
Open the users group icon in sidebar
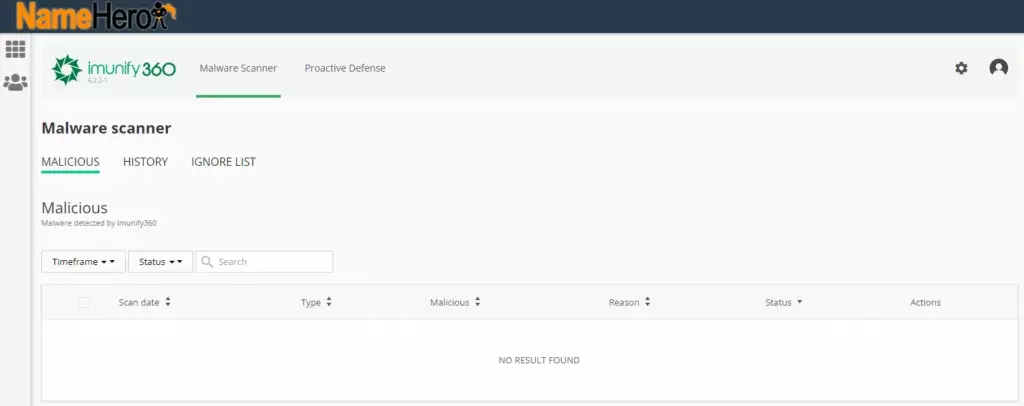[15, 82]
